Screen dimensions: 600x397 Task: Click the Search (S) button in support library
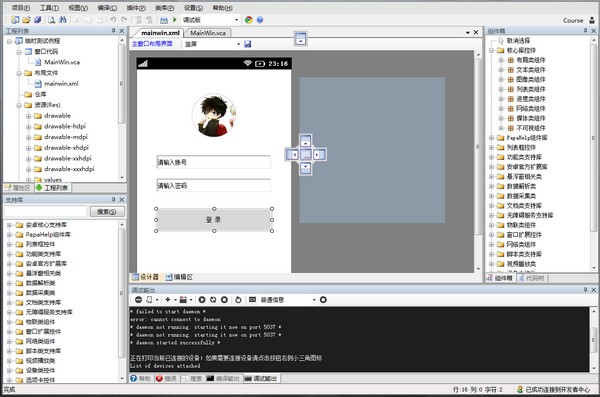[x=107, y=211]
